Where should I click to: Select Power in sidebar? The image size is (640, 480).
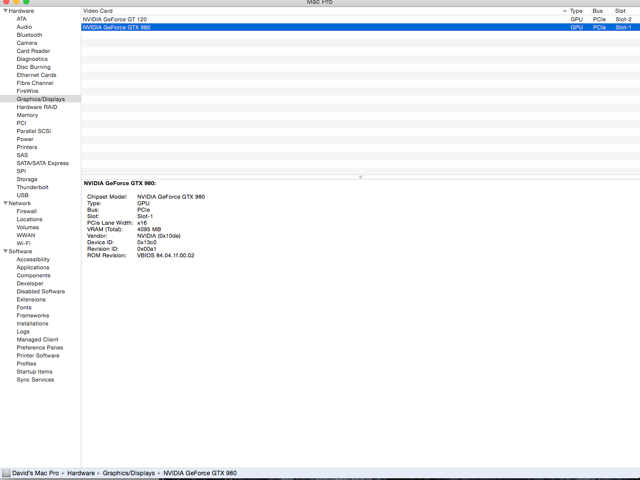pos(25,139)
